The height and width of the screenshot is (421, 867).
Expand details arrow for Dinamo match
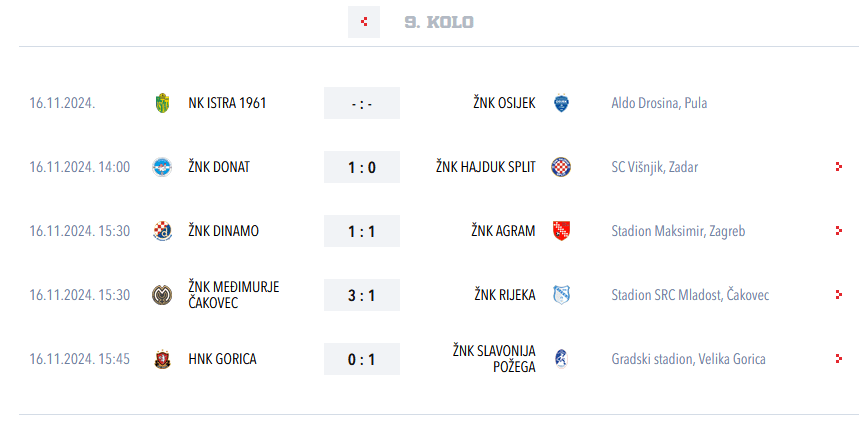[838, 231]
